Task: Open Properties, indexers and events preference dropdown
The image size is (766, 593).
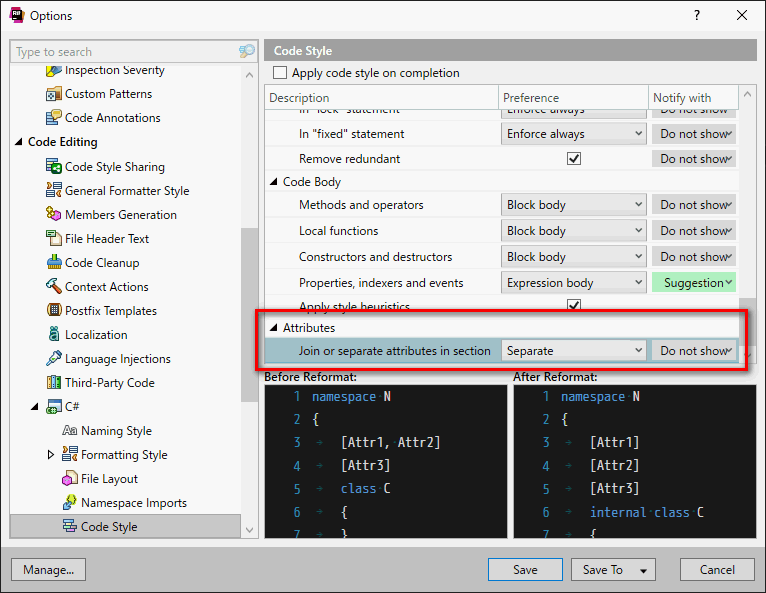Action: point(574,283)
